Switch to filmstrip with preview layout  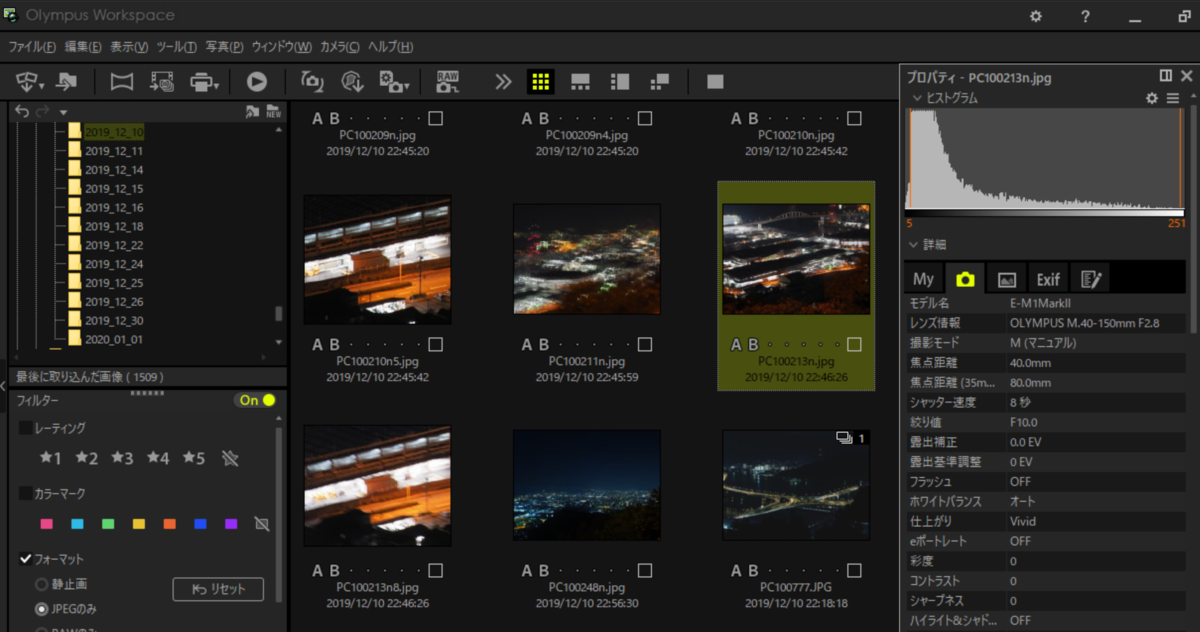(x=580, y=82)
